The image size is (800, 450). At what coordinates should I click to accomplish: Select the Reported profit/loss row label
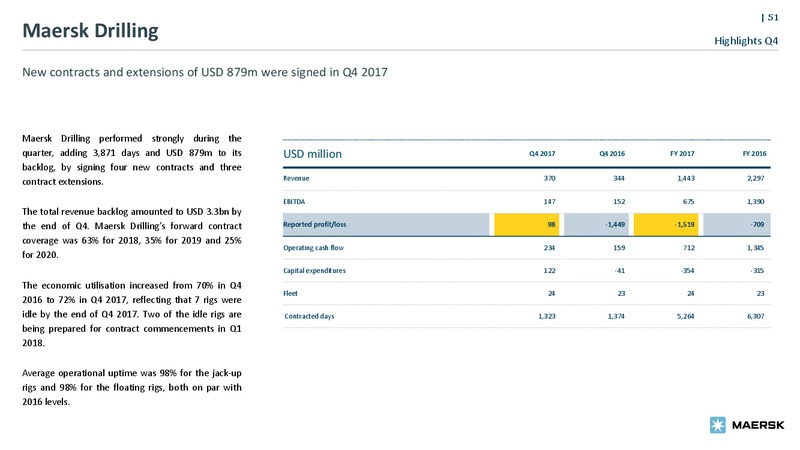[x=315, y=224]
